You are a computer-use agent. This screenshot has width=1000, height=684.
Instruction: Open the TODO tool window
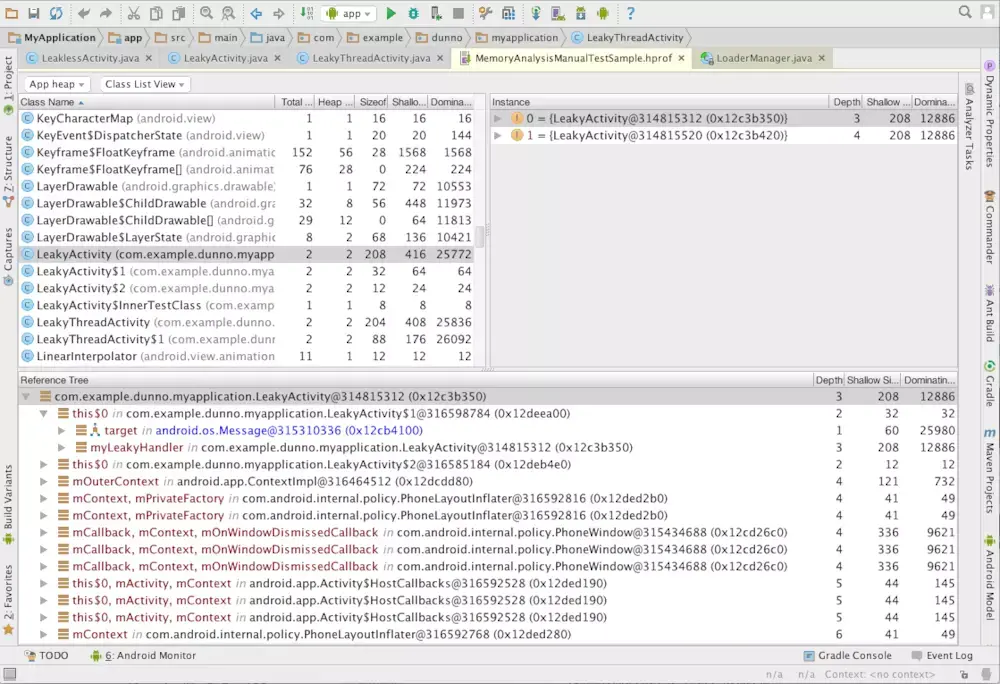tap(47, 655)
